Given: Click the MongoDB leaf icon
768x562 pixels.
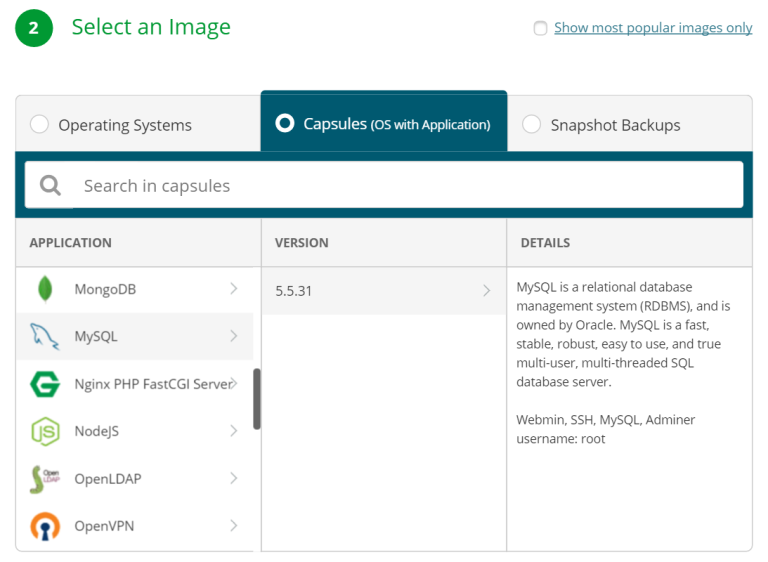Looking at the screenshot, I should (44, 289).
